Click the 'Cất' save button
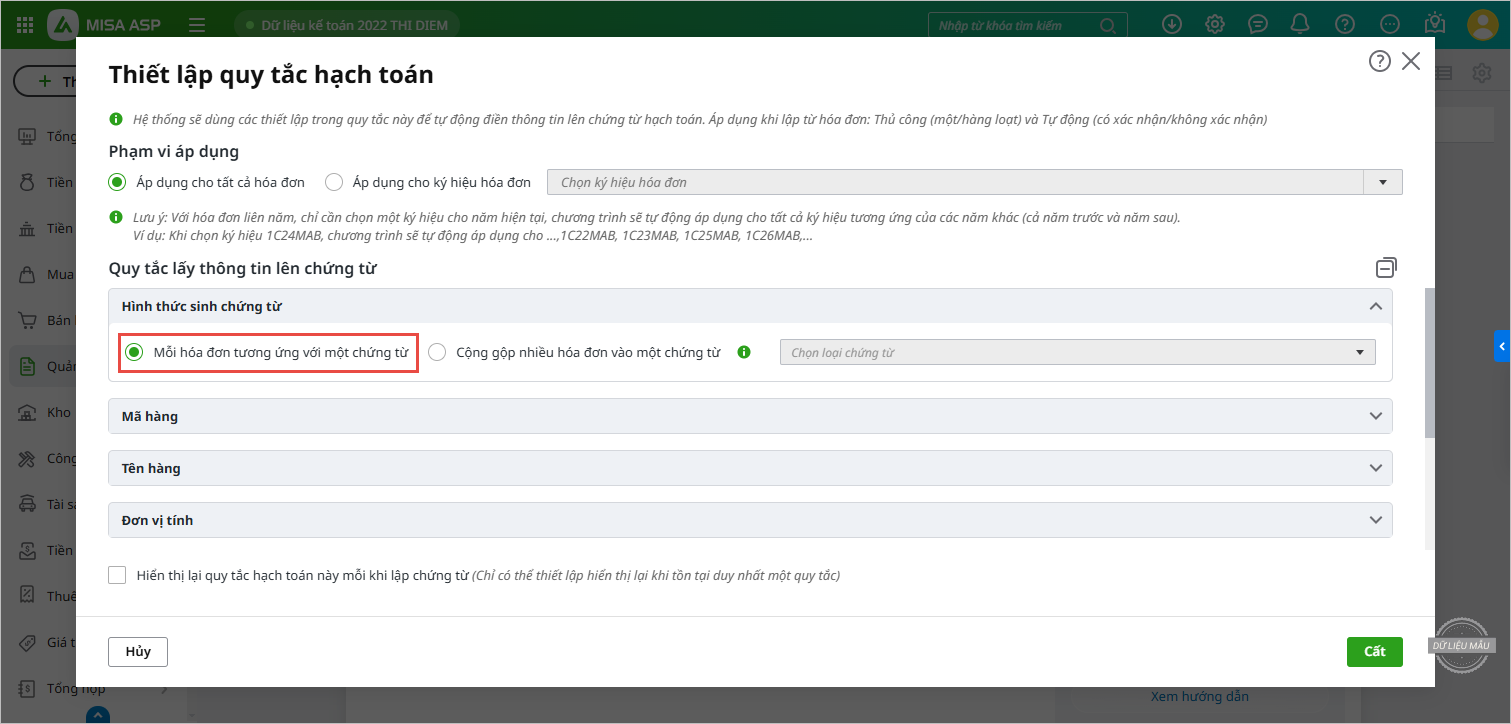This screenshot has height=724, width=1511. click(x=1374, y=651)
